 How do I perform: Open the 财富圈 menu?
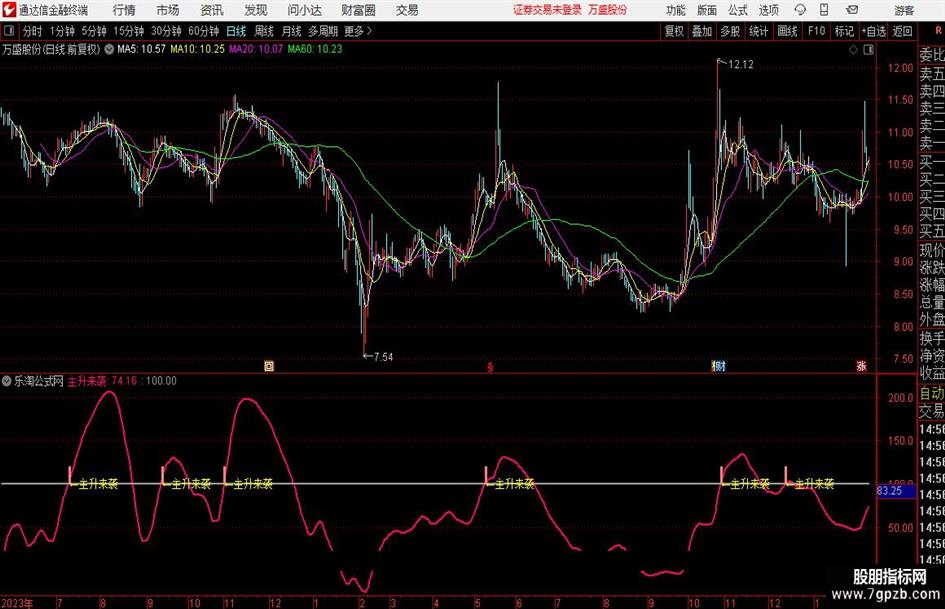(358, 10)
